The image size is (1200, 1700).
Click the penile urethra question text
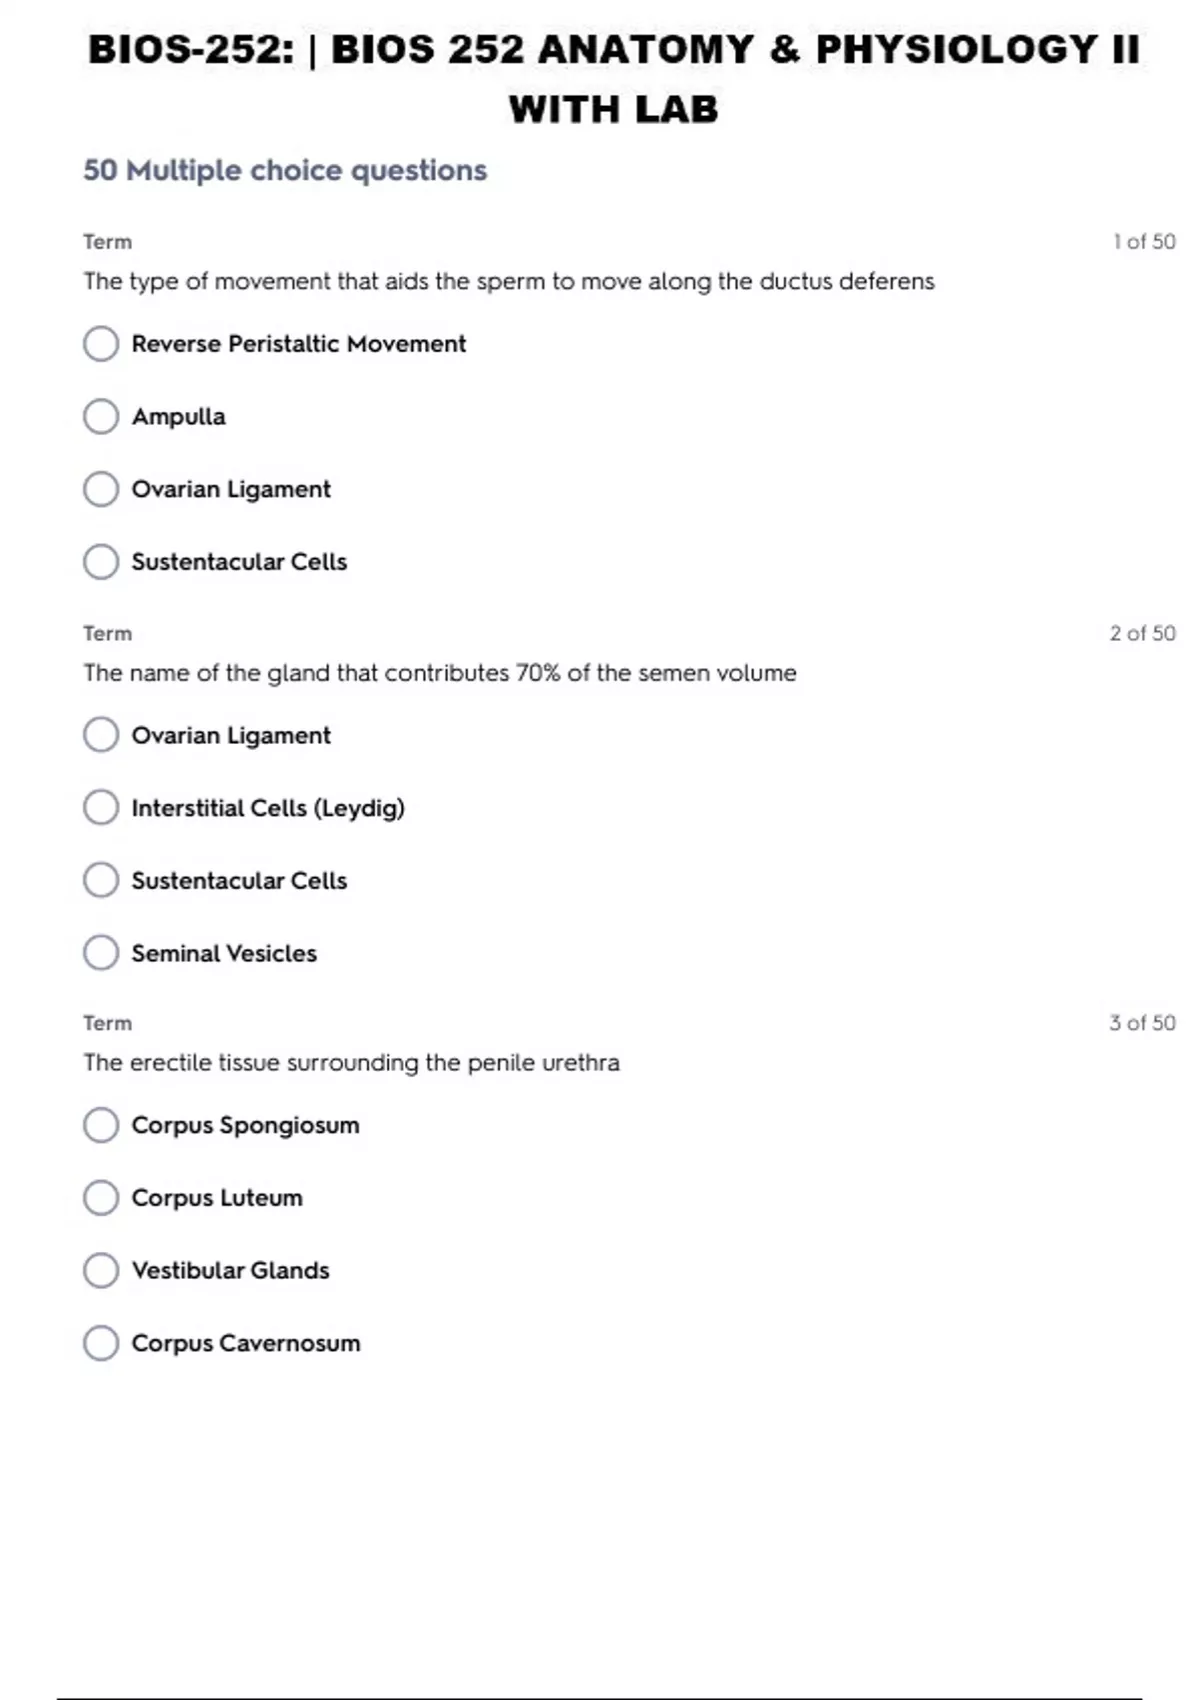click(351, 1063)
